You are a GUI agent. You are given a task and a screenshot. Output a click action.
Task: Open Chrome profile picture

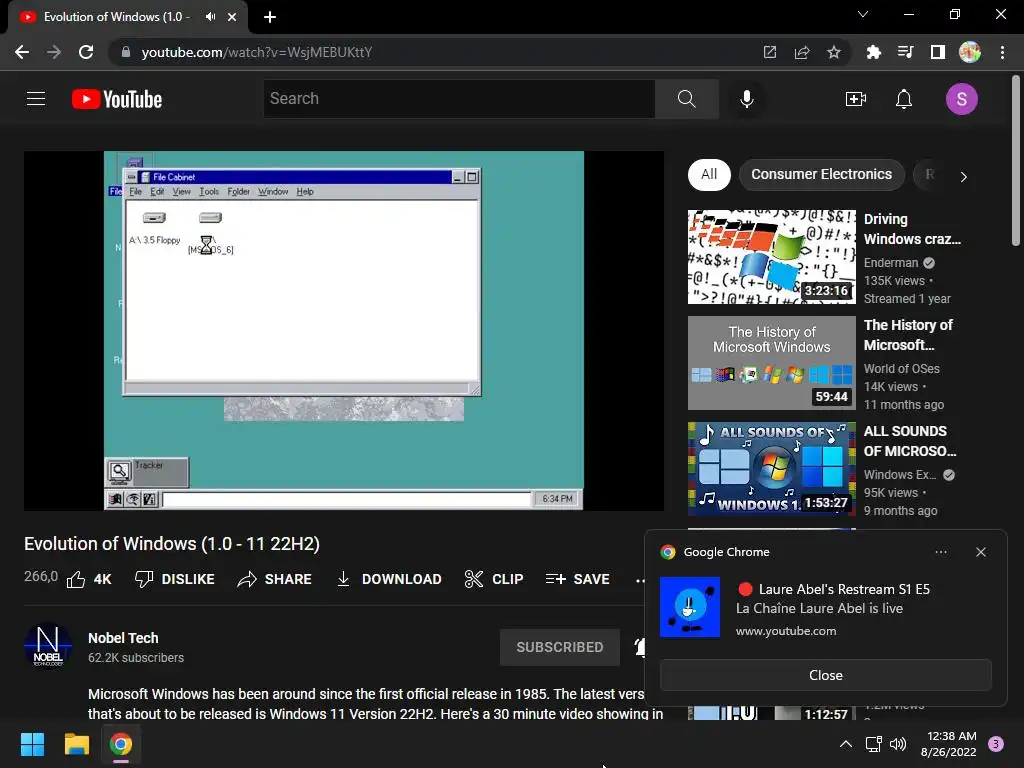970,52
